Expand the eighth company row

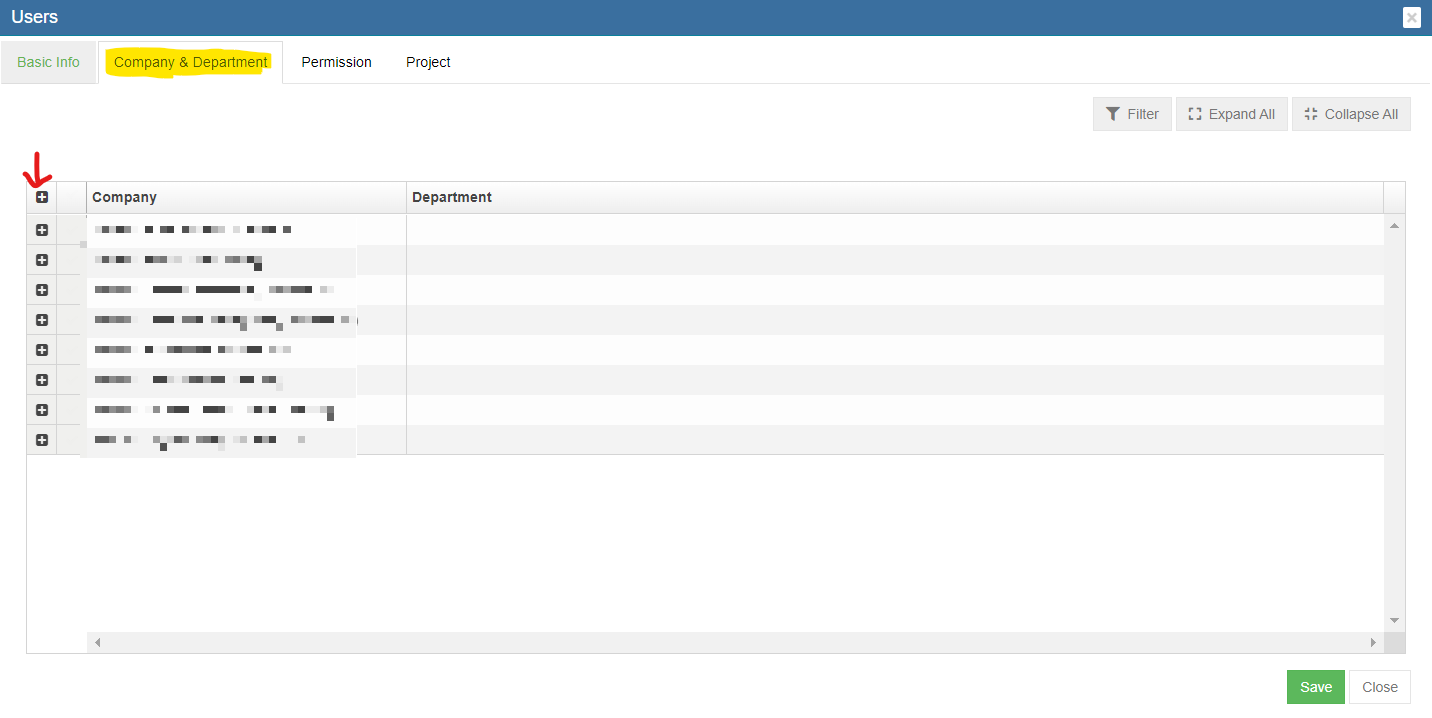42,440
